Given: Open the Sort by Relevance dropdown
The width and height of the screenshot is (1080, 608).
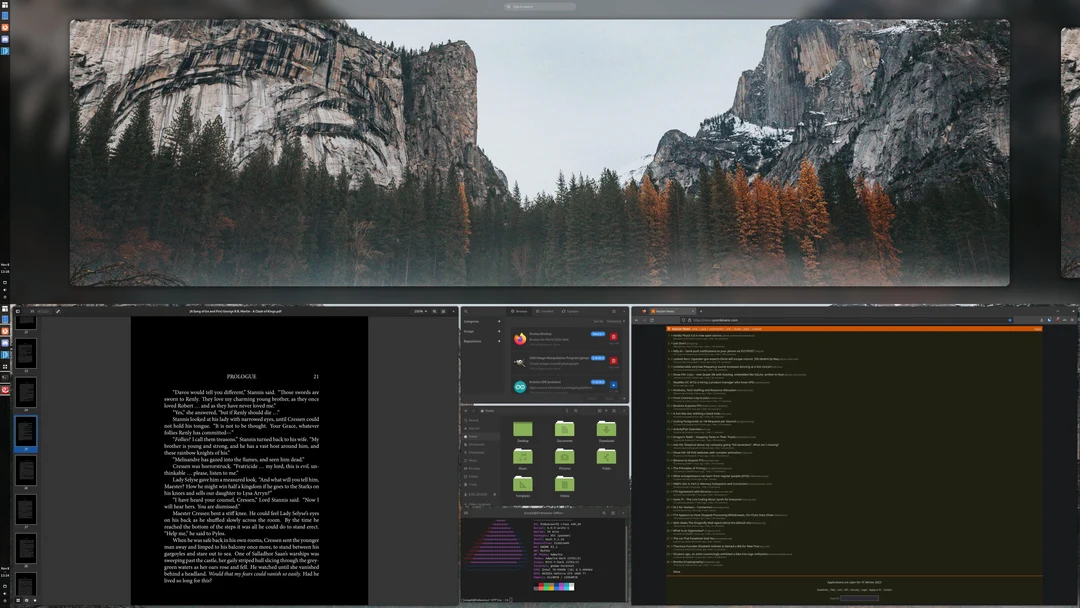Looking at the screenshot, I should click(x=616, y=321).
